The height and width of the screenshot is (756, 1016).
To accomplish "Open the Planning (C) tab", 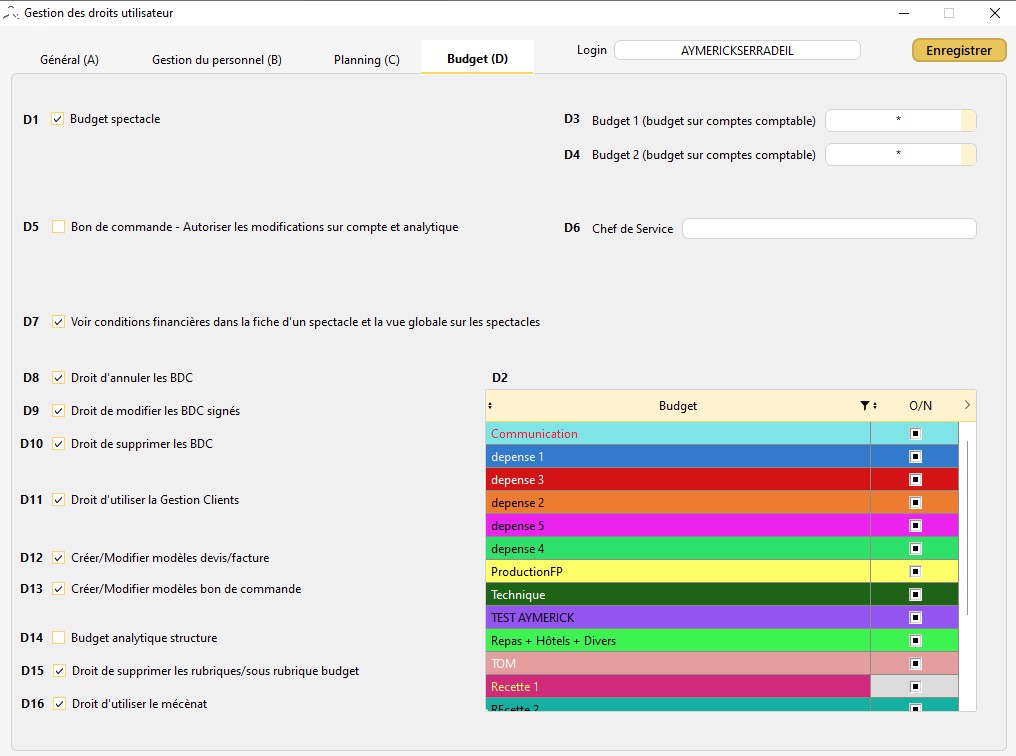I will (x=366, y=60).
